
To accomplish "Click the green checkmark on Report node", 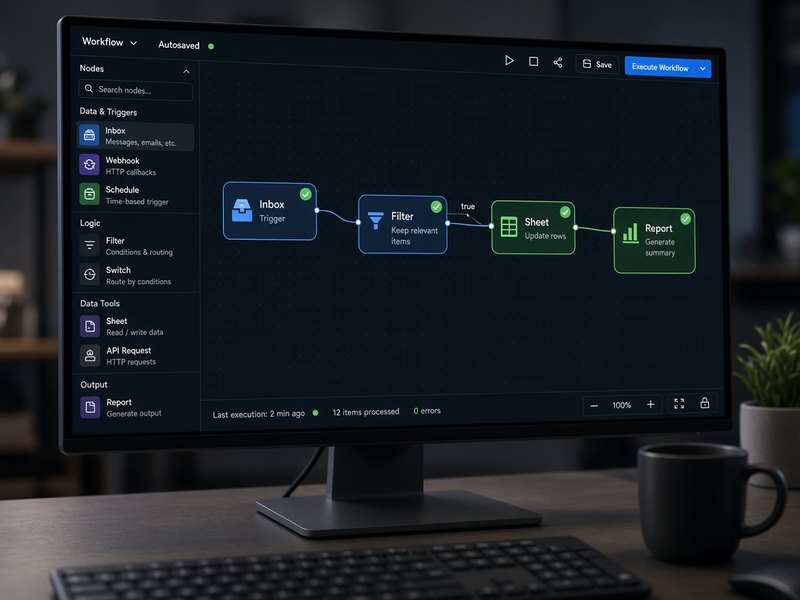I will [x=685, y=219].
